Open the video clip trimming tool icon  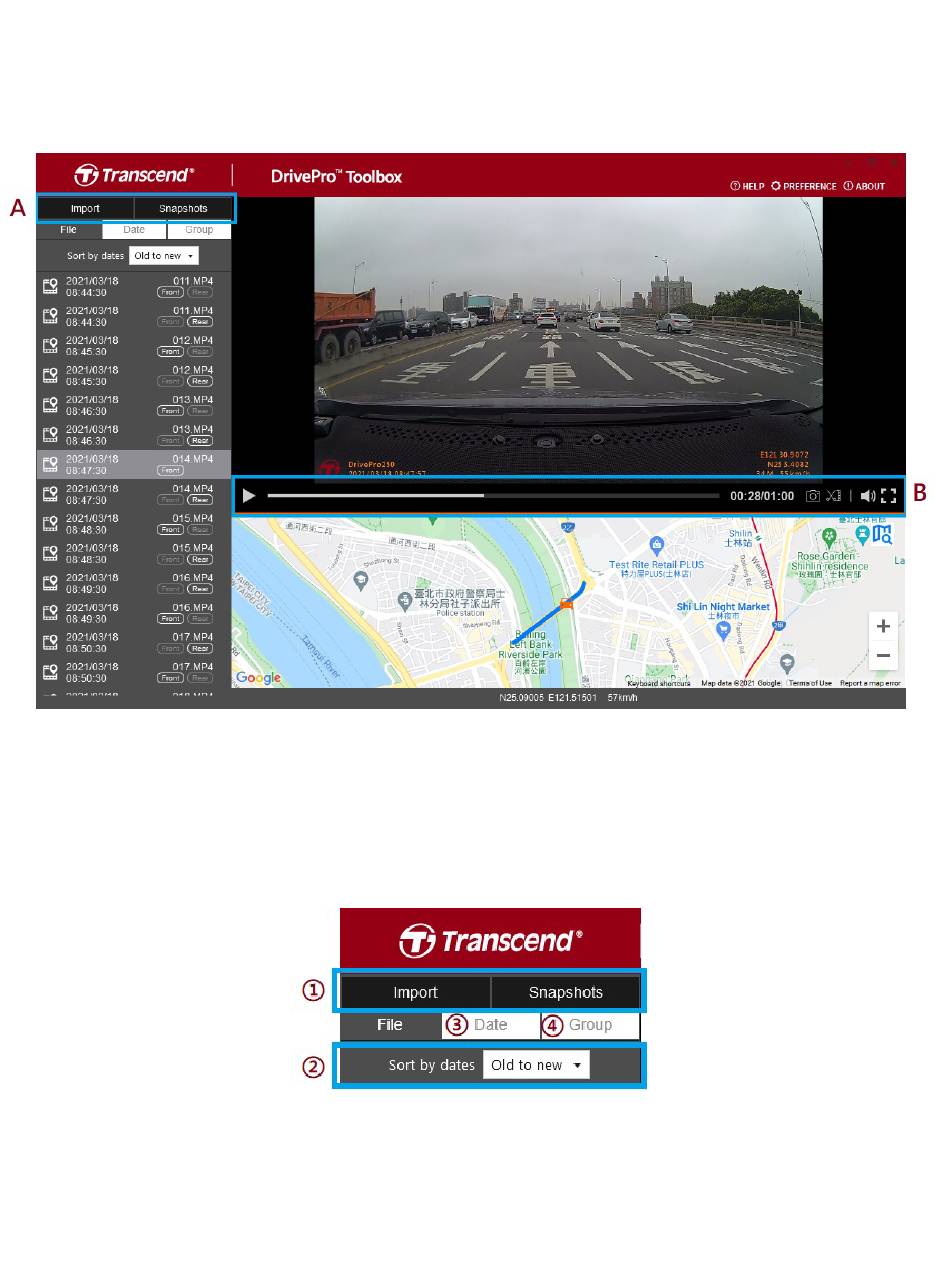point(834,496)
